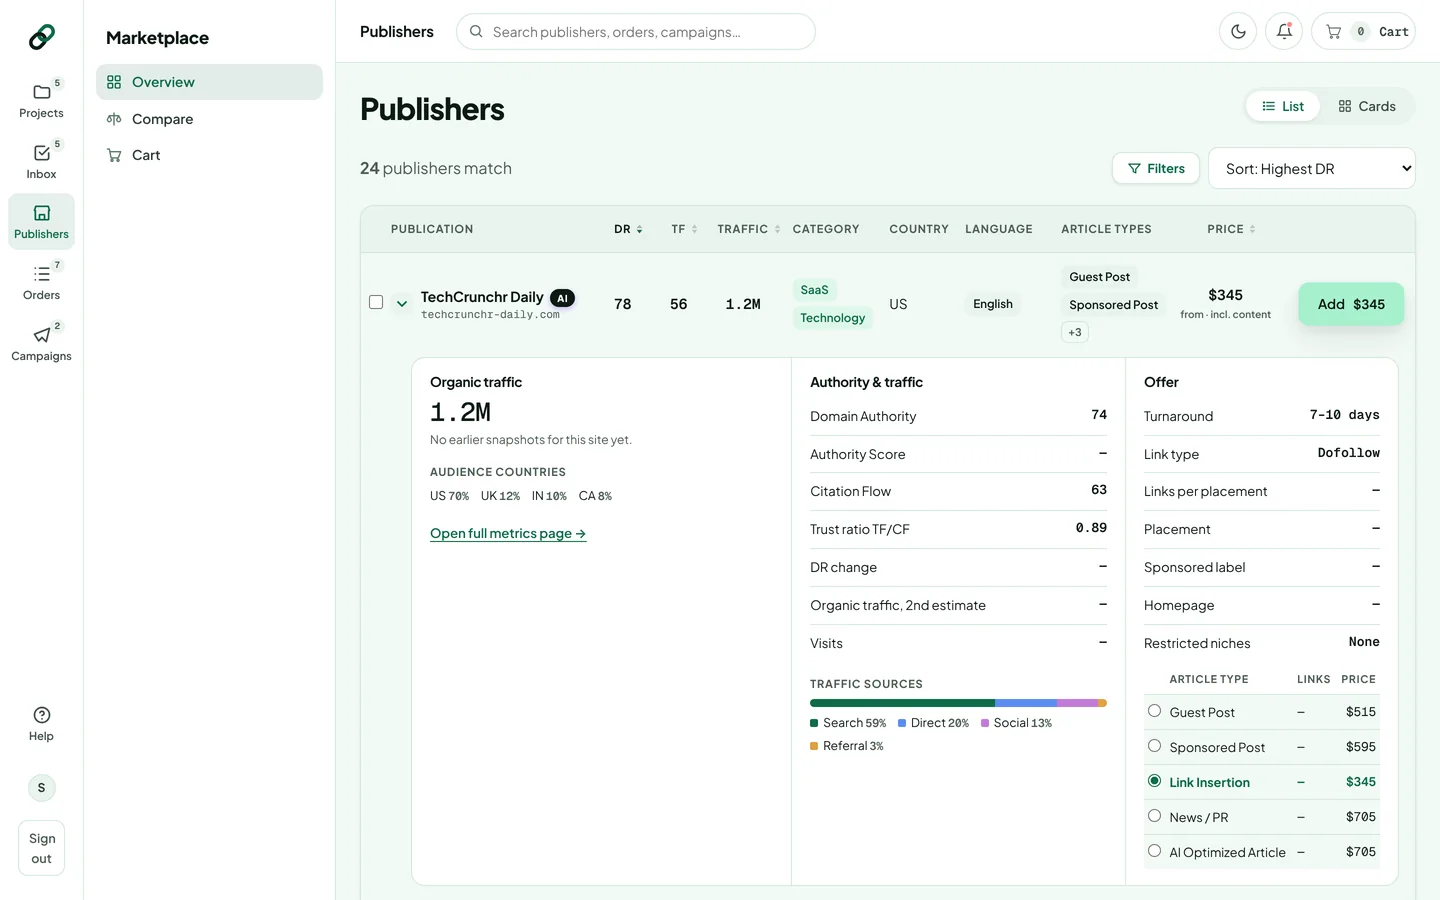Image resolution: width=1440 pixels, height=900 pixels.
Task: Switch to Cards view
Action: [1367, 106]
